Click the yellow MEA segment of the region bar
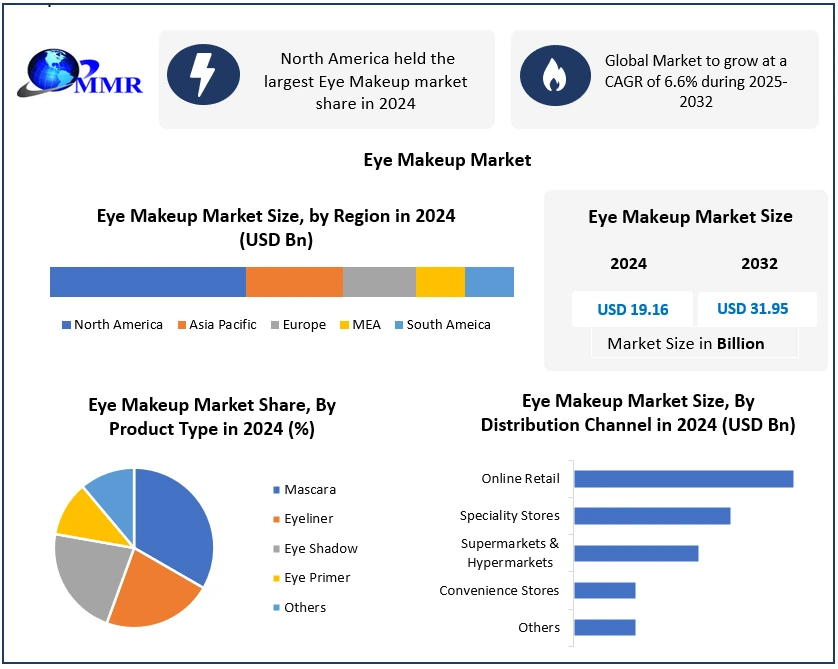 point(440,282)
